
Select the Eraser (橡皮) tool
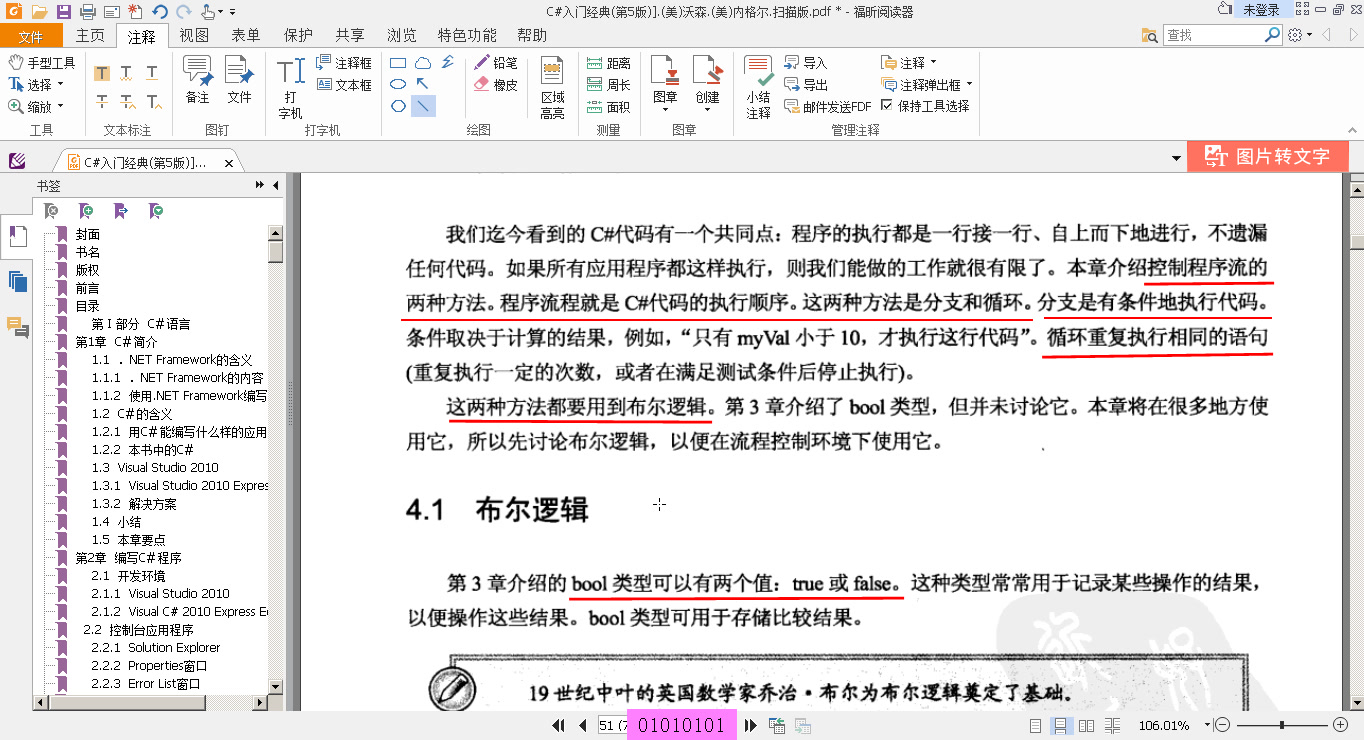[496, 85]
